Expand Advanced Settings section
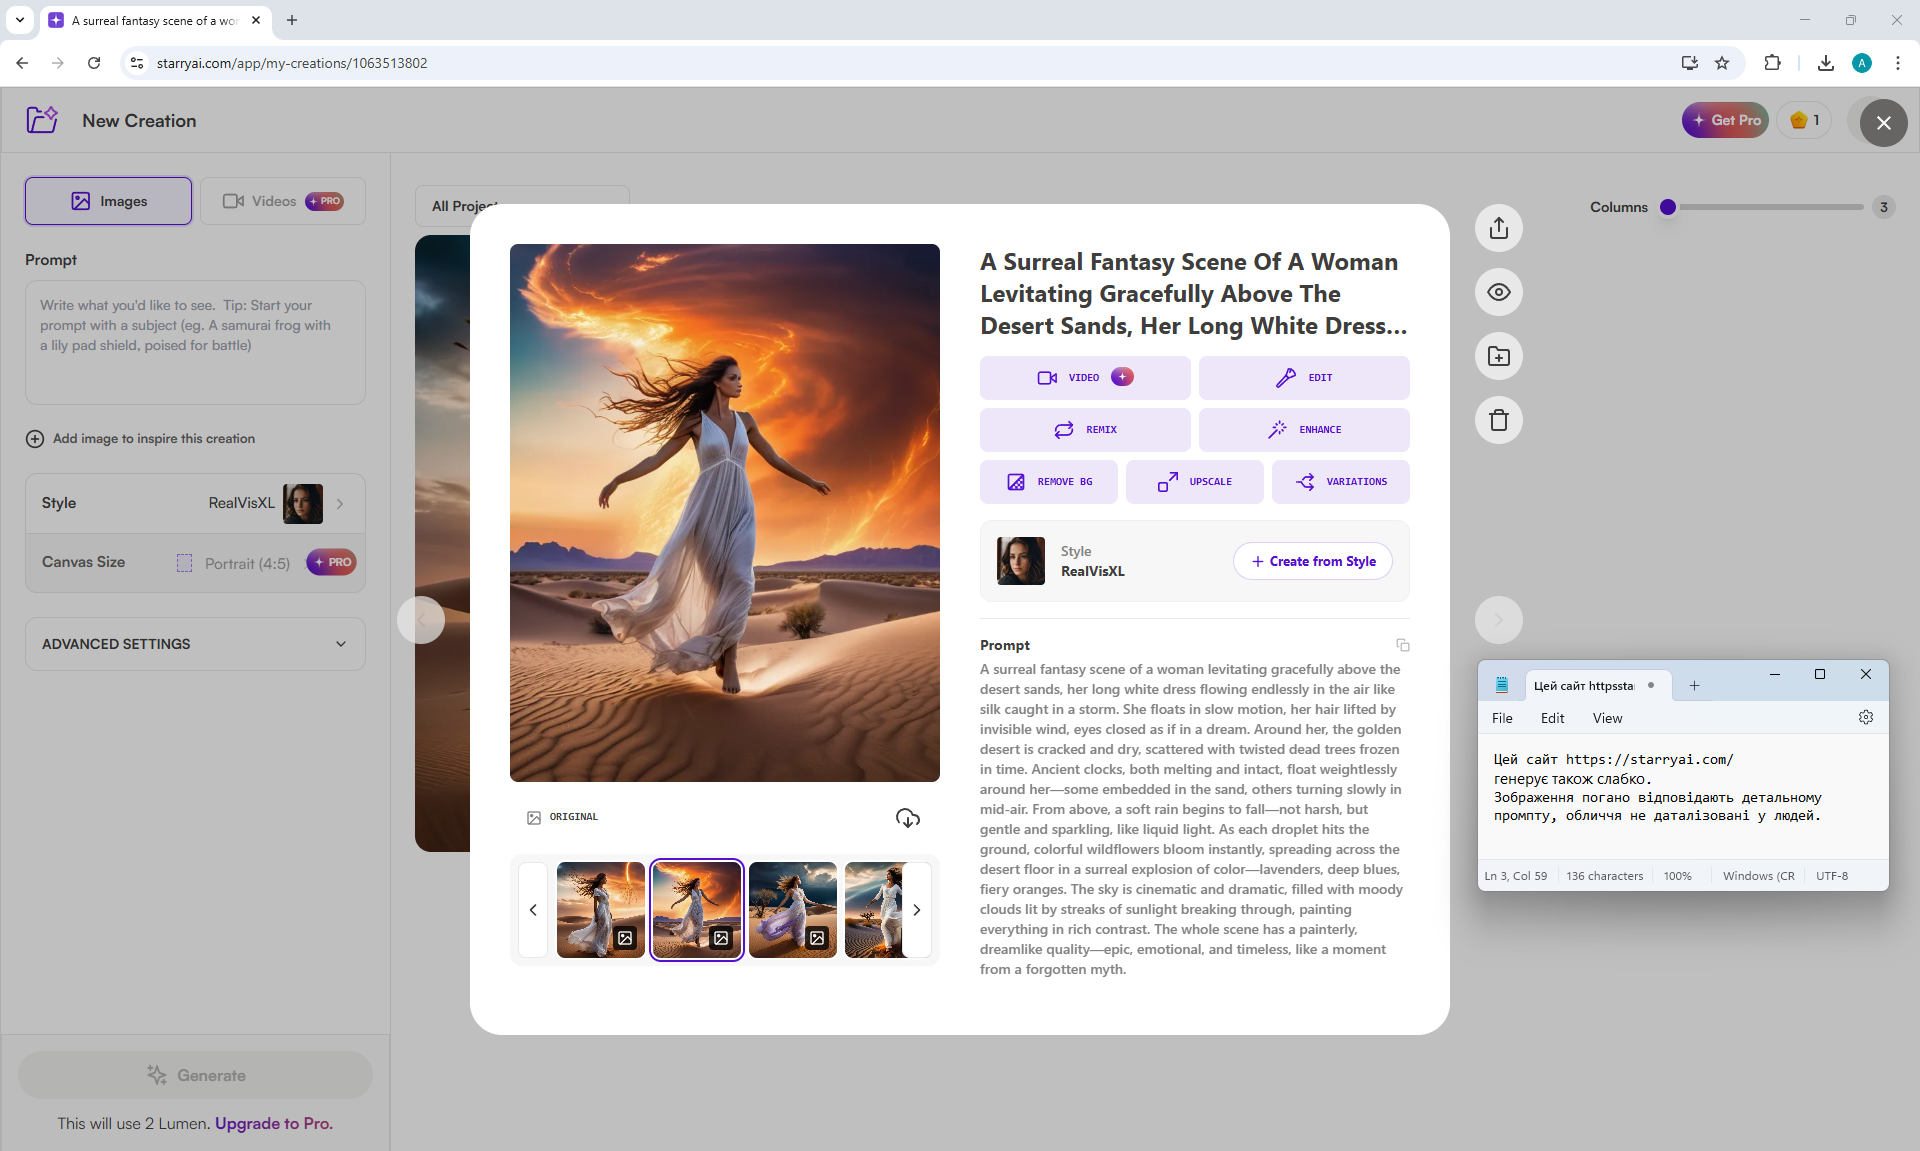1920x1151 pixels. coord(195,644)
